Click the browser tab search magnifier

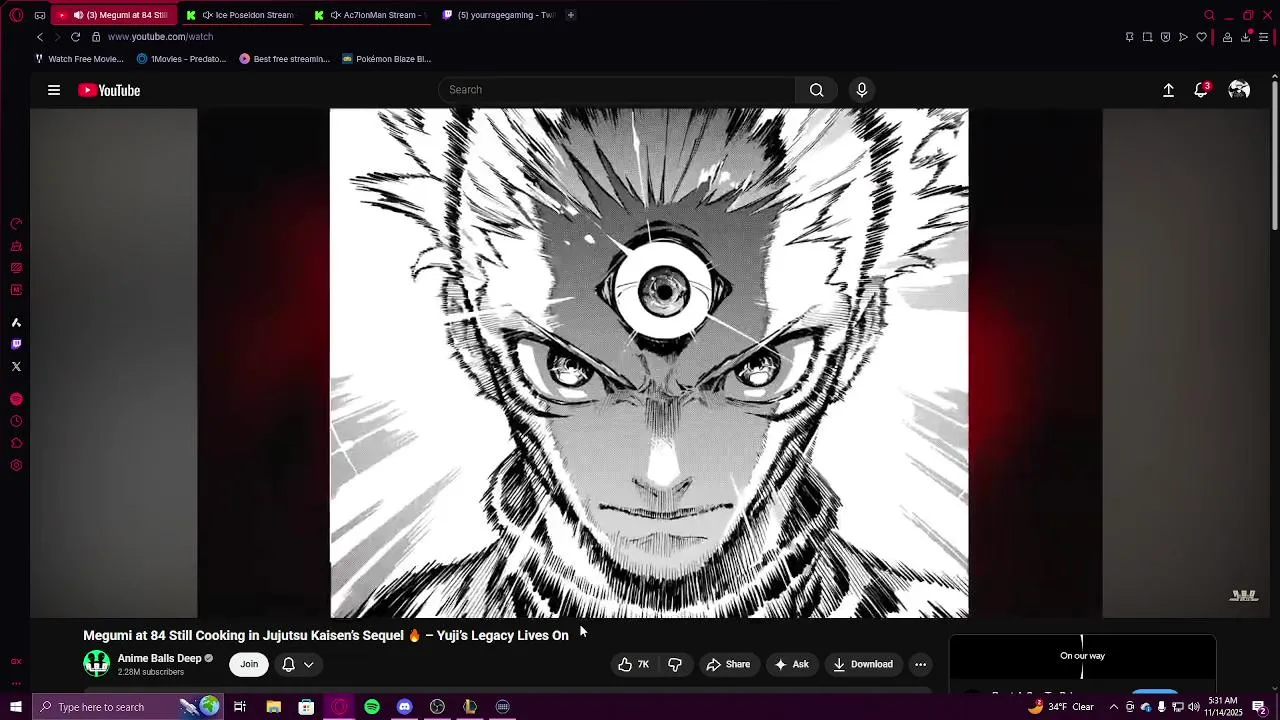[1209, 15]
